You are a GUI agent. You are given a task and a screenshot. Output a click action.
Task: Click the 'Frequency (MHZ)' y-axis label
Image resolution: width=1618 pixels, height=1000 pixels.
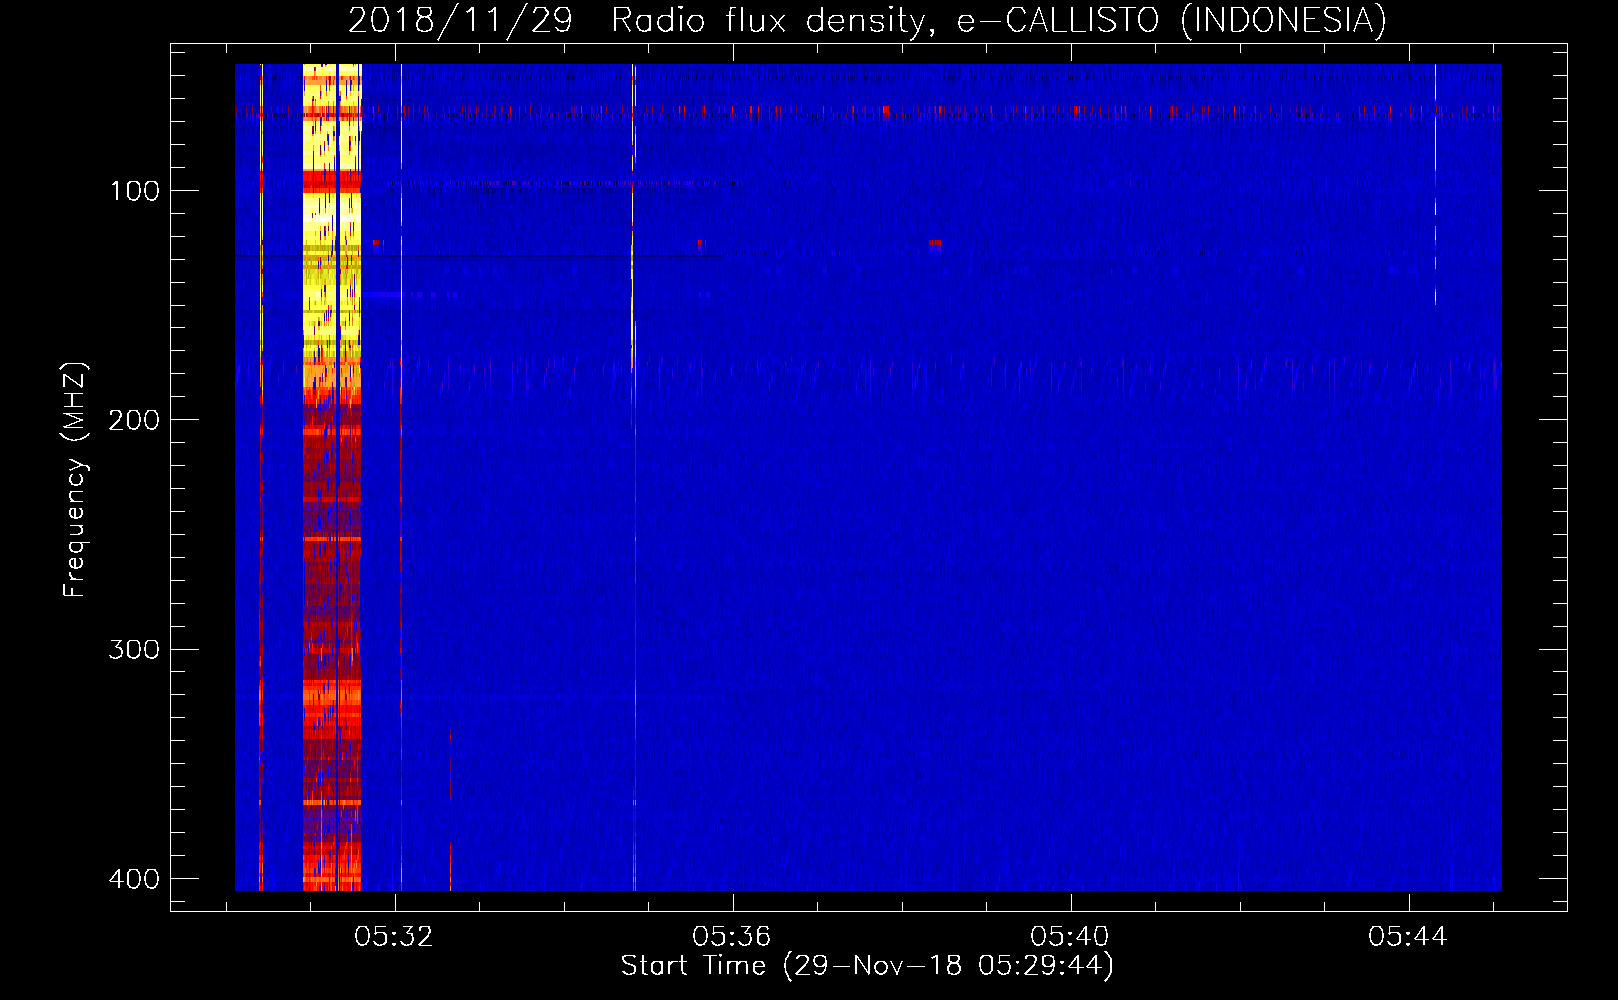(x=75, y=480)
